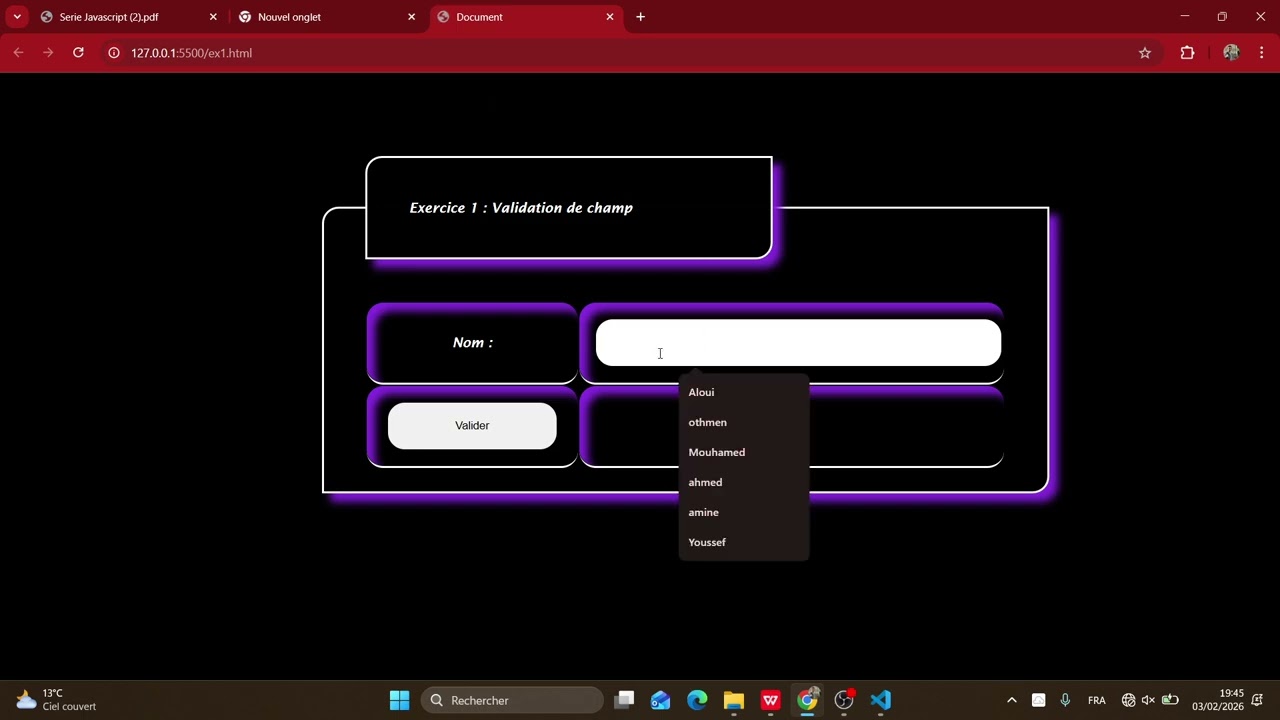Click the Nom text input field
Viewport: 1280px width, 720px height.
[x=798, y=343]
